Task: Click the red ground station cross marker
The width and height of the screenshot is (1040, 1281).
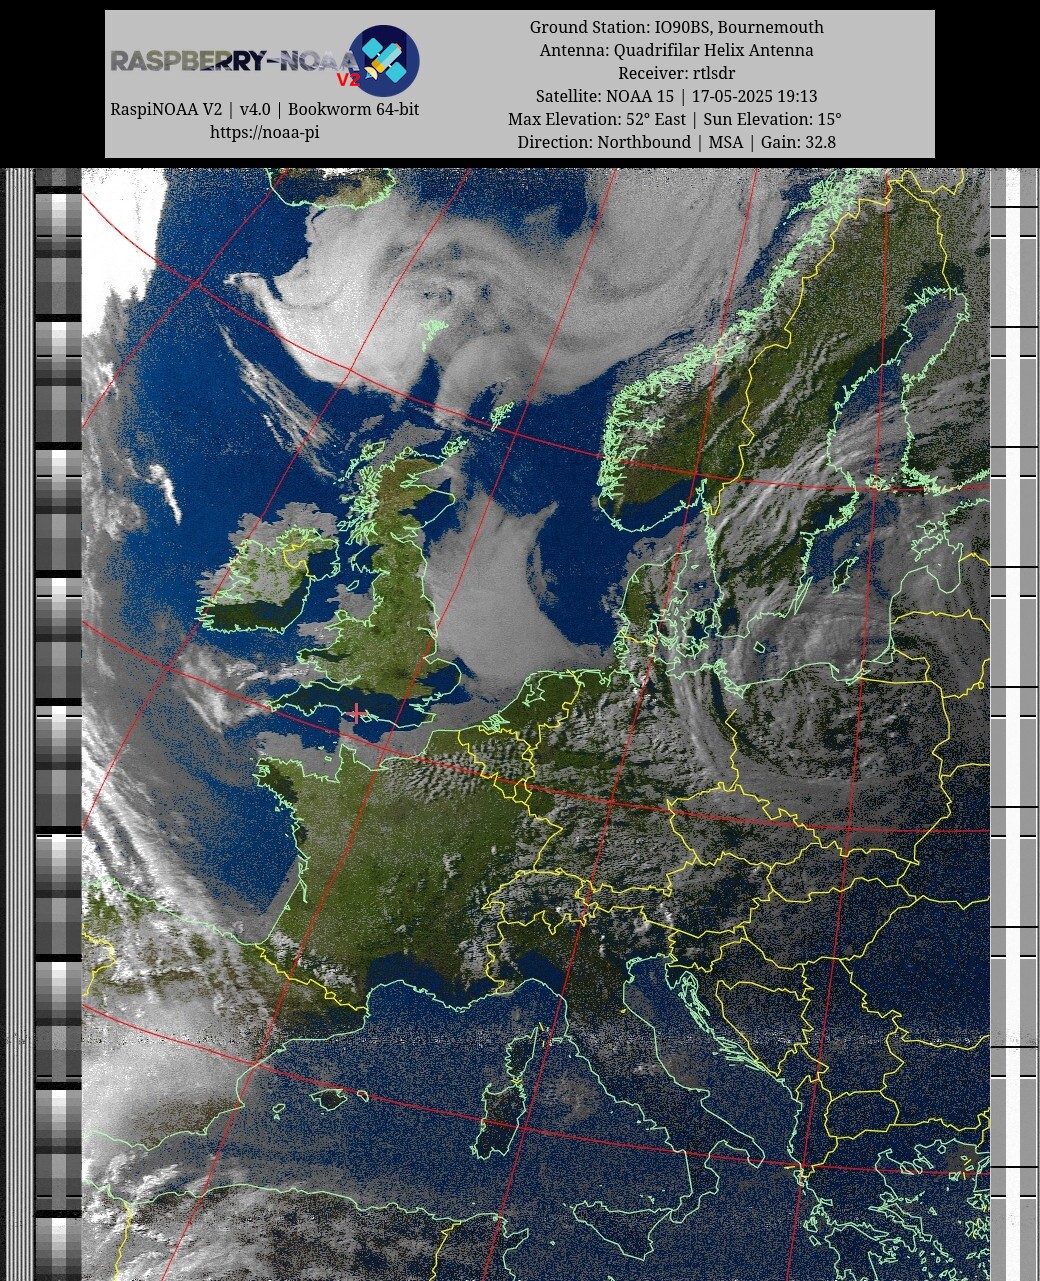Action: [356, 712]
